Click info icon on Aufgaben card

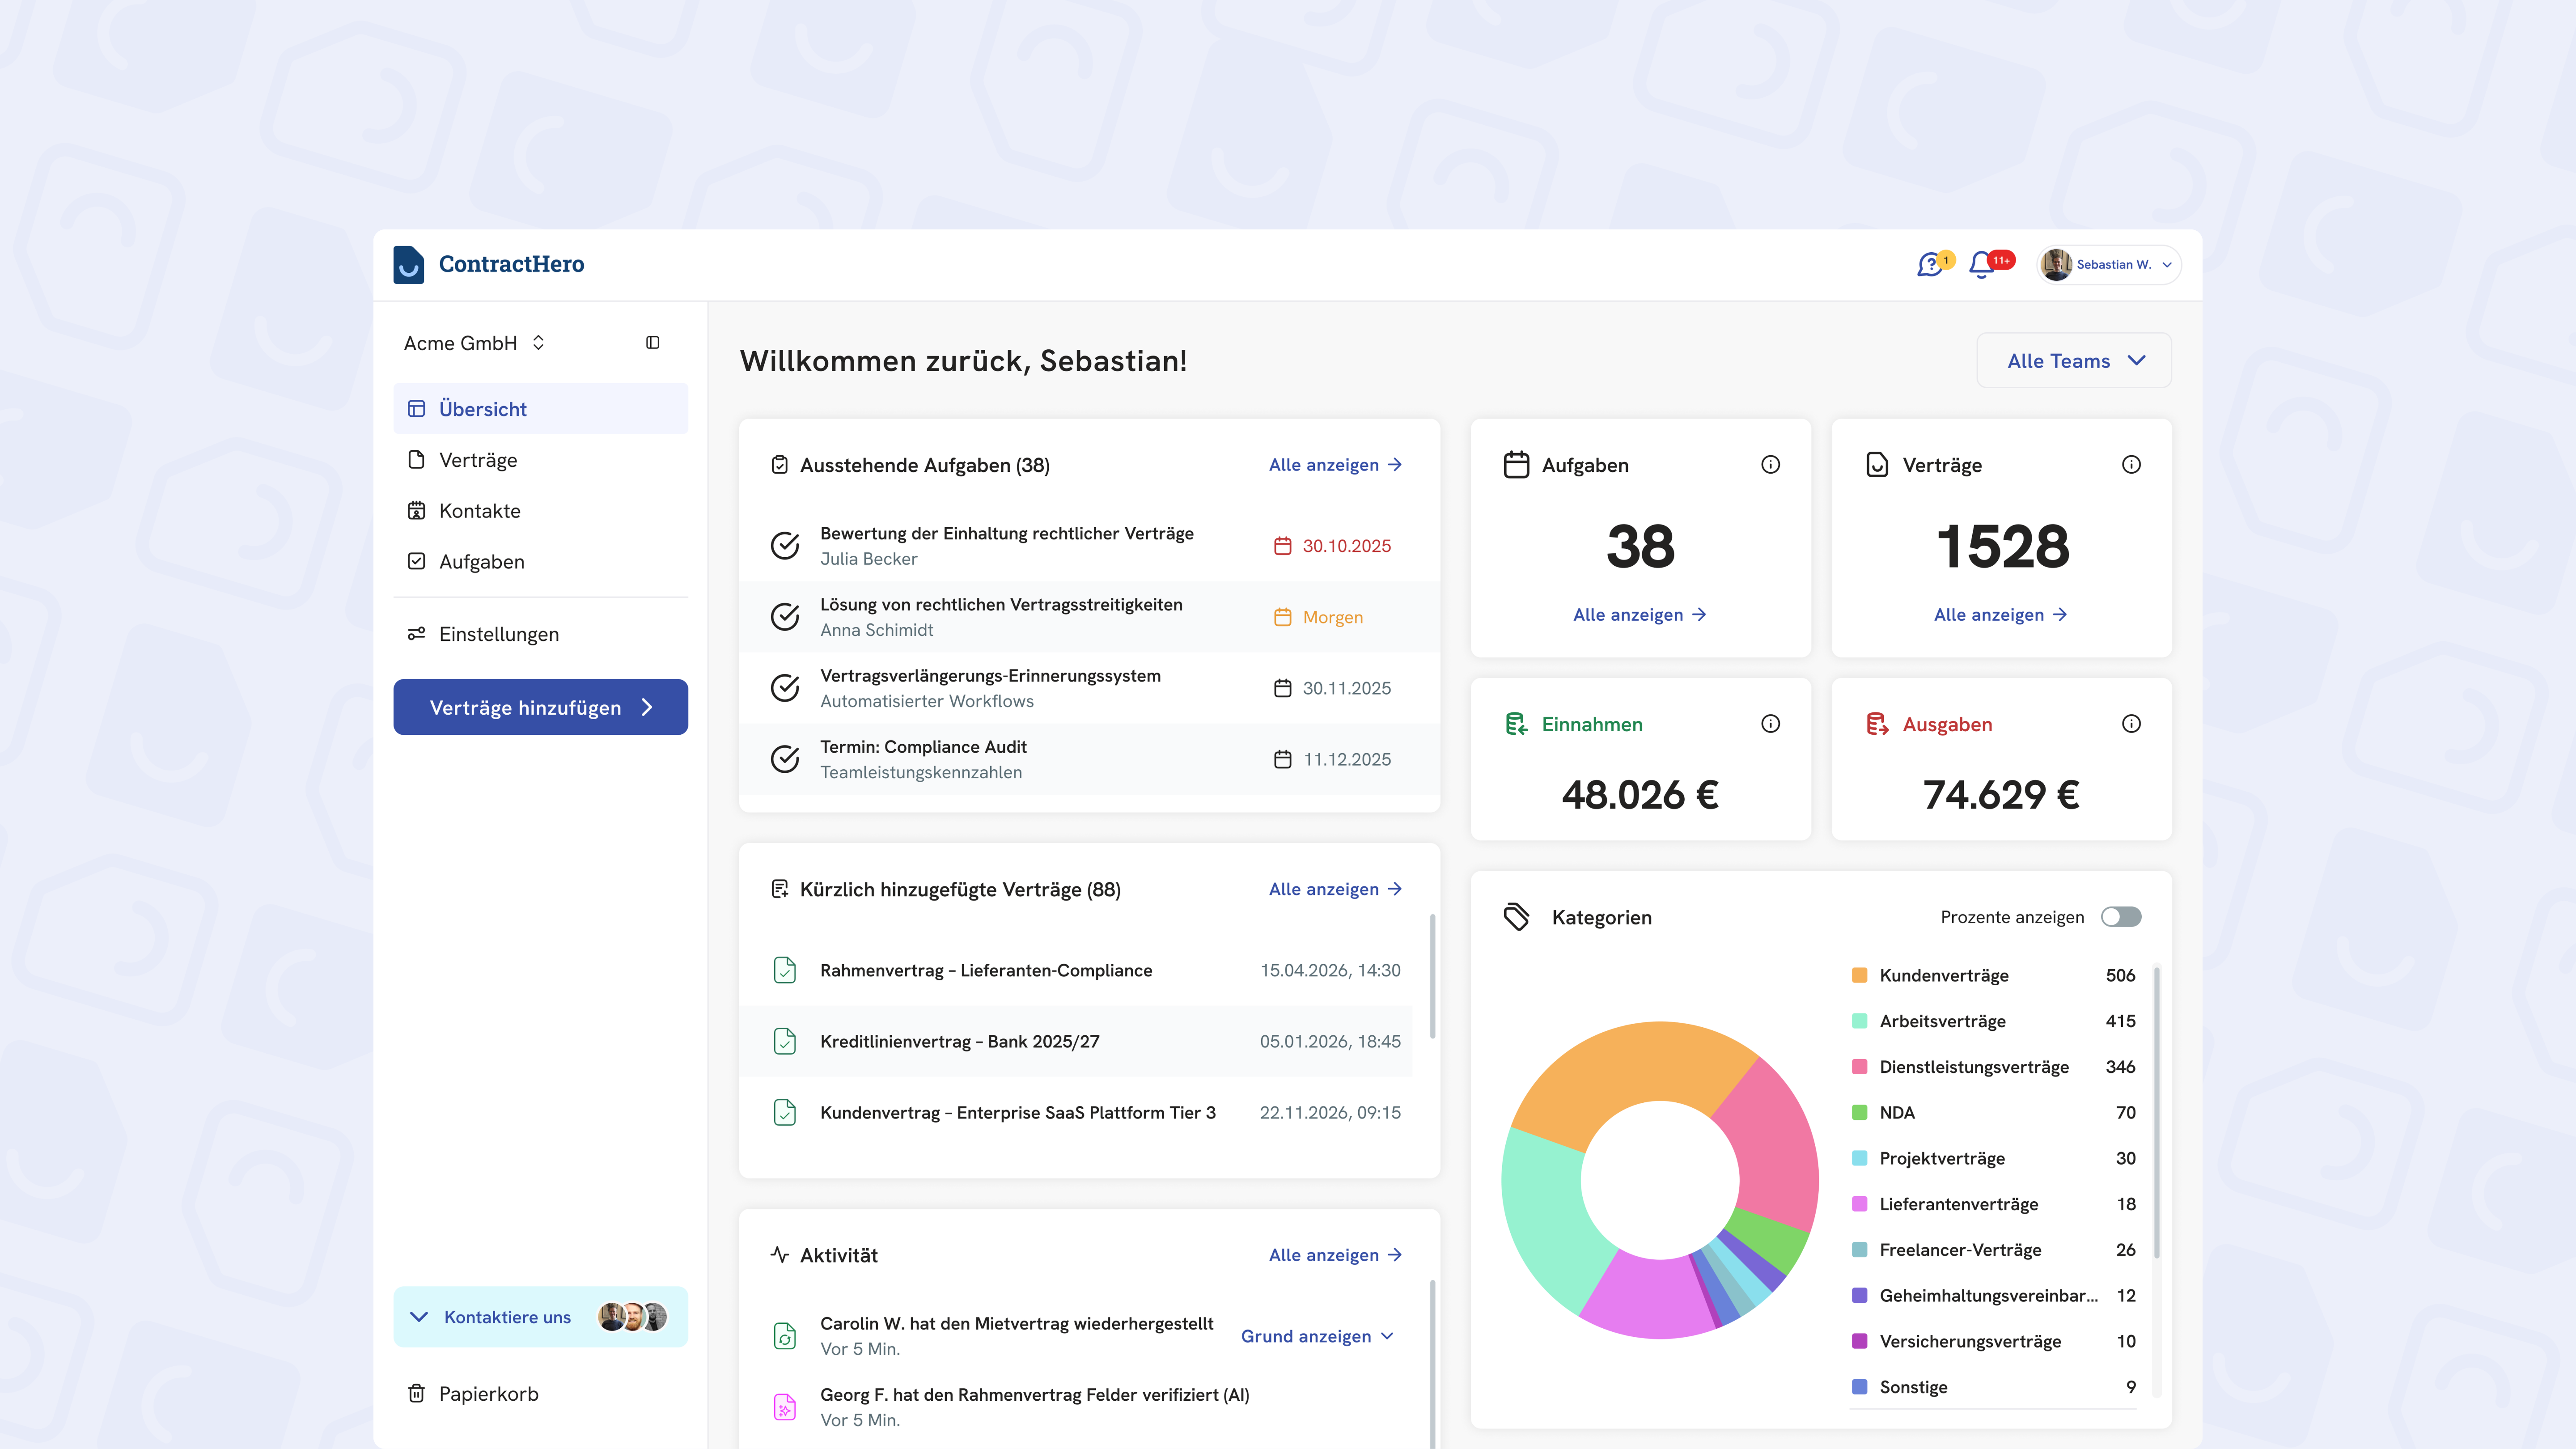[x=1770, y=465]
